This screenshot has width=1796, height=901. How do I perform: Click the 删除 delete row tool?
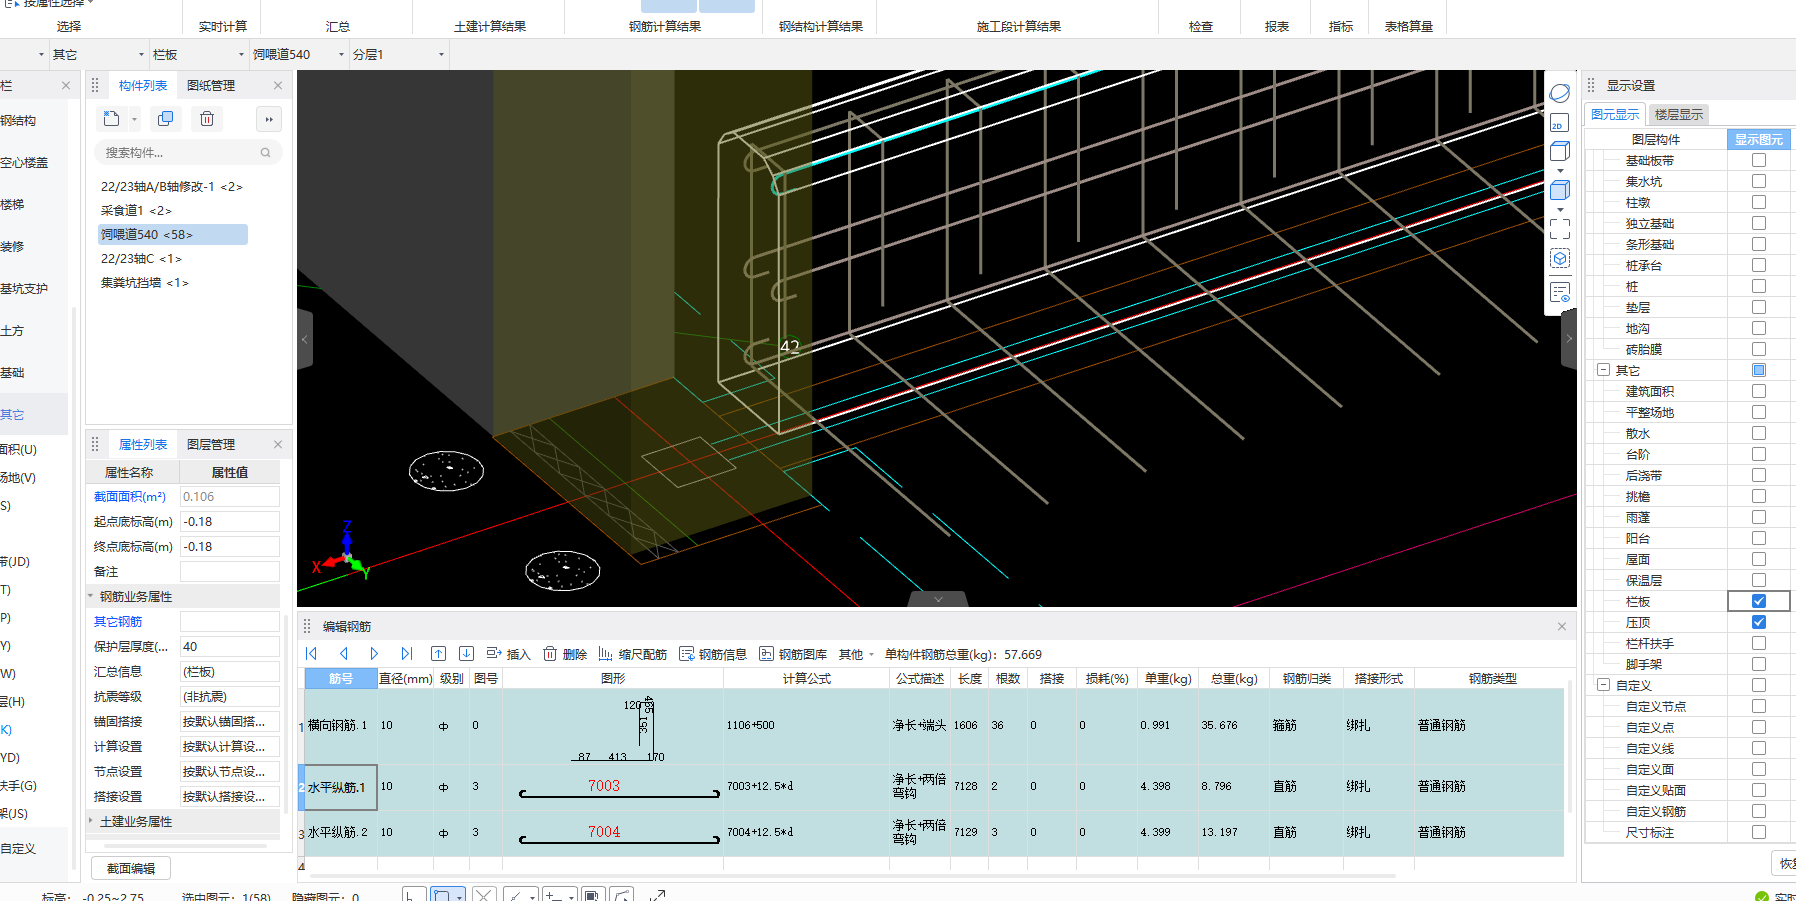(x=565, y=654)
